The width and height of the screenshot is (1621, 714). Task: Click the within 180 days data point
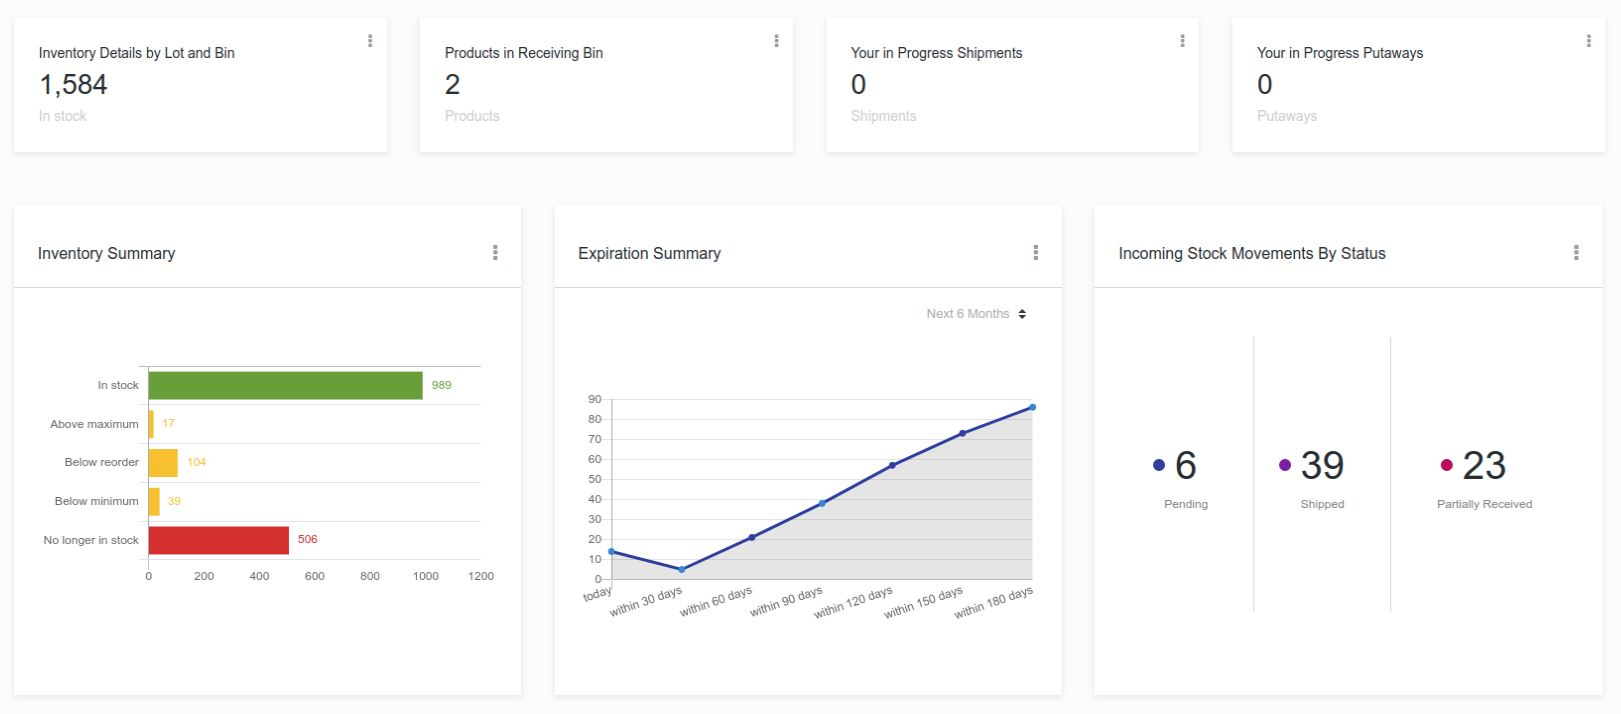pos(1032,407)
